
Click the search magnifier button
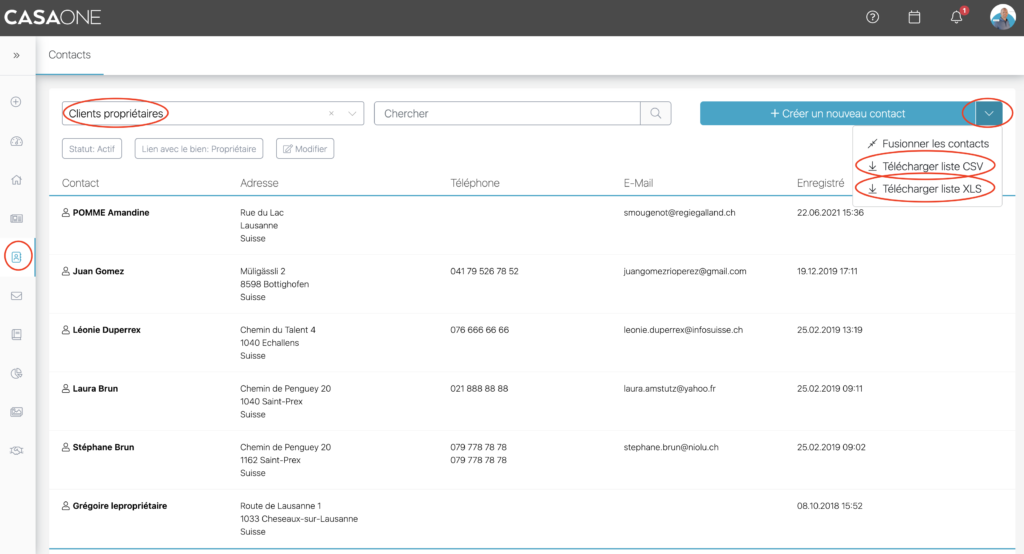(x=656, y=113)
